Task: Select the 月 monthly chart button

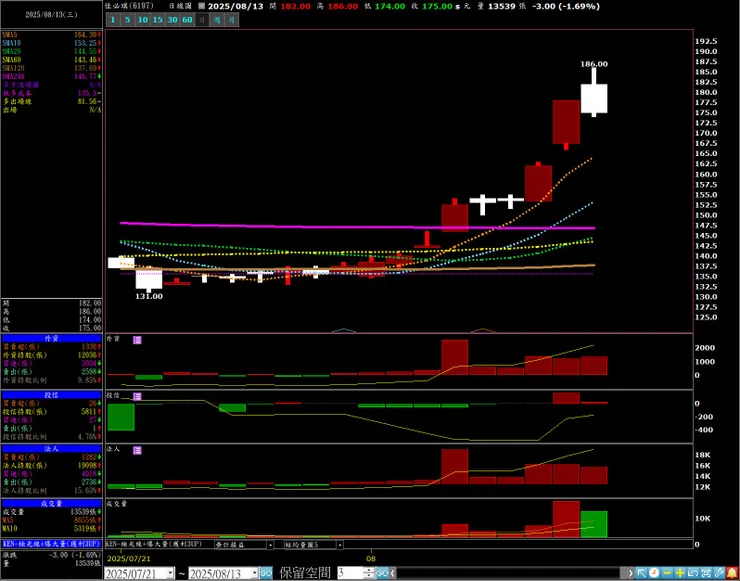Action: click(231, 20)
